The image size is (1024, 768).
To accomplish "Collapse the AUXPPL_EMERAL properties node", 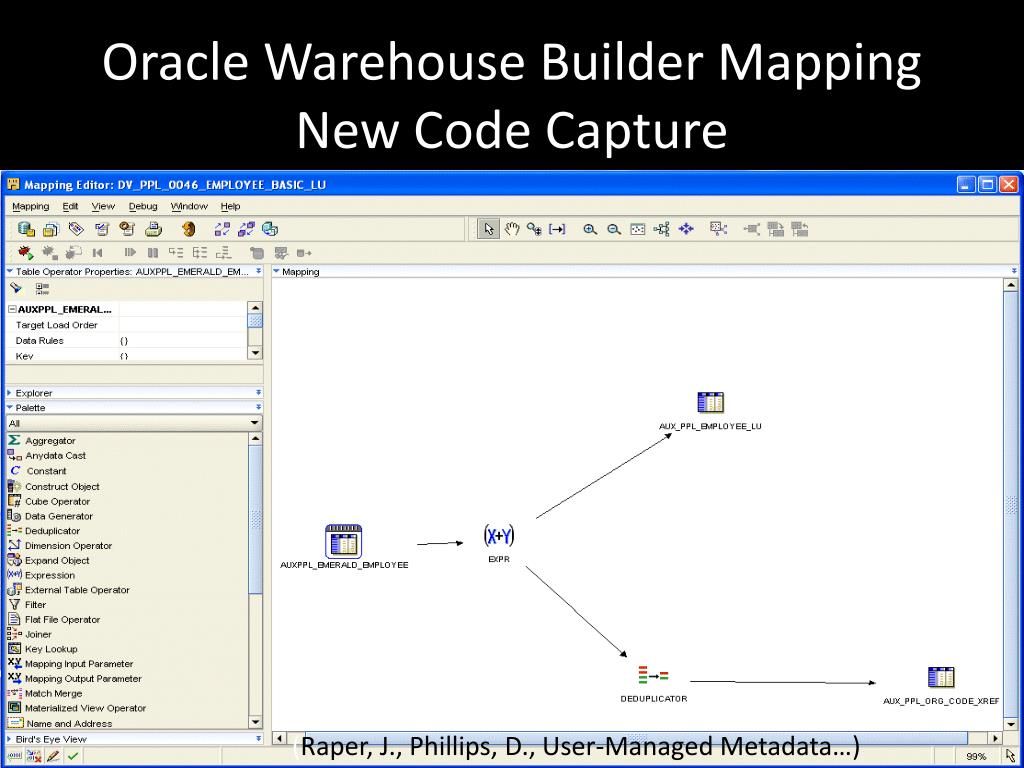I will (10, 310).
